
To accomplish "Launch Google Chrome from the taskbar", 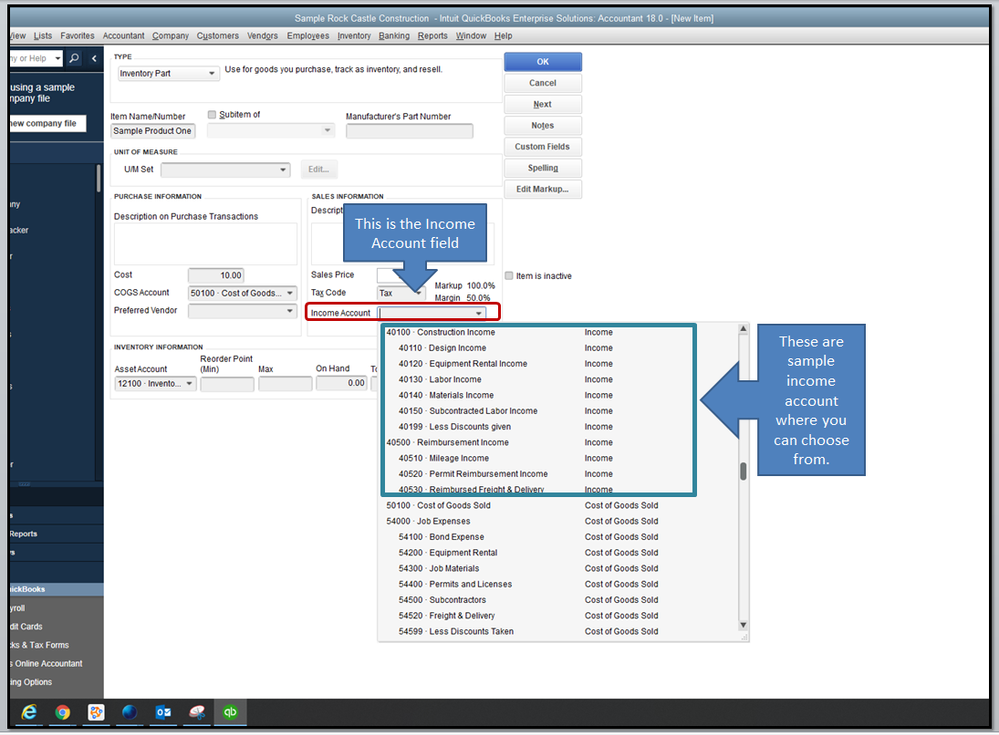I will pyautogui.click(x=62, y=712).
